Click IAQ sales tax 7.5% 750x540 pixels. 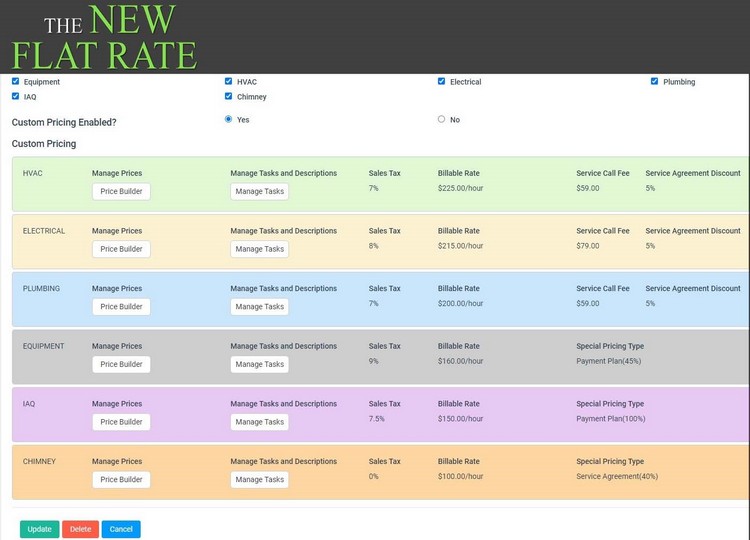[376, 419]
